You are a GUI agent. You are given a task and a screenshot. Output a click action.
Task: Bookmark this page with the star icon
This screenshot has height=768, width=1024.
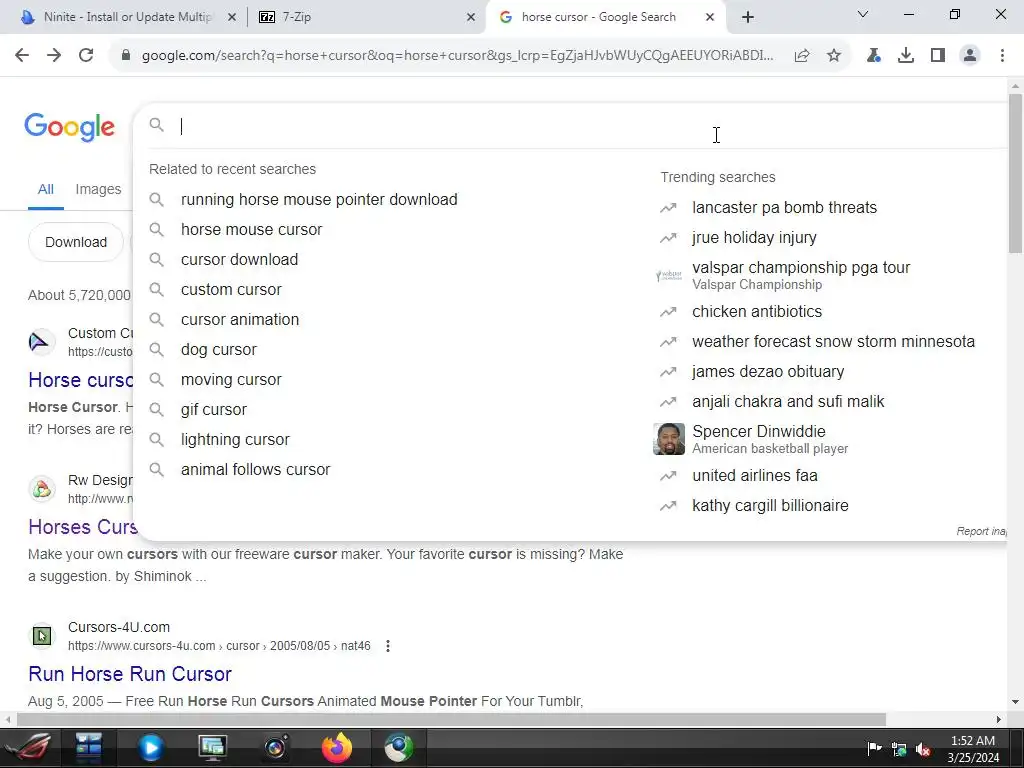click(834, 56)
